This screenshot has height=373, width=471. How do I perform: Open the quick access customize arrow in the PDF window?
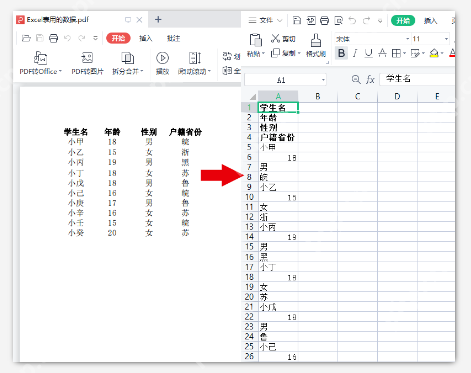pyautogui.click(x=95, y=38)
